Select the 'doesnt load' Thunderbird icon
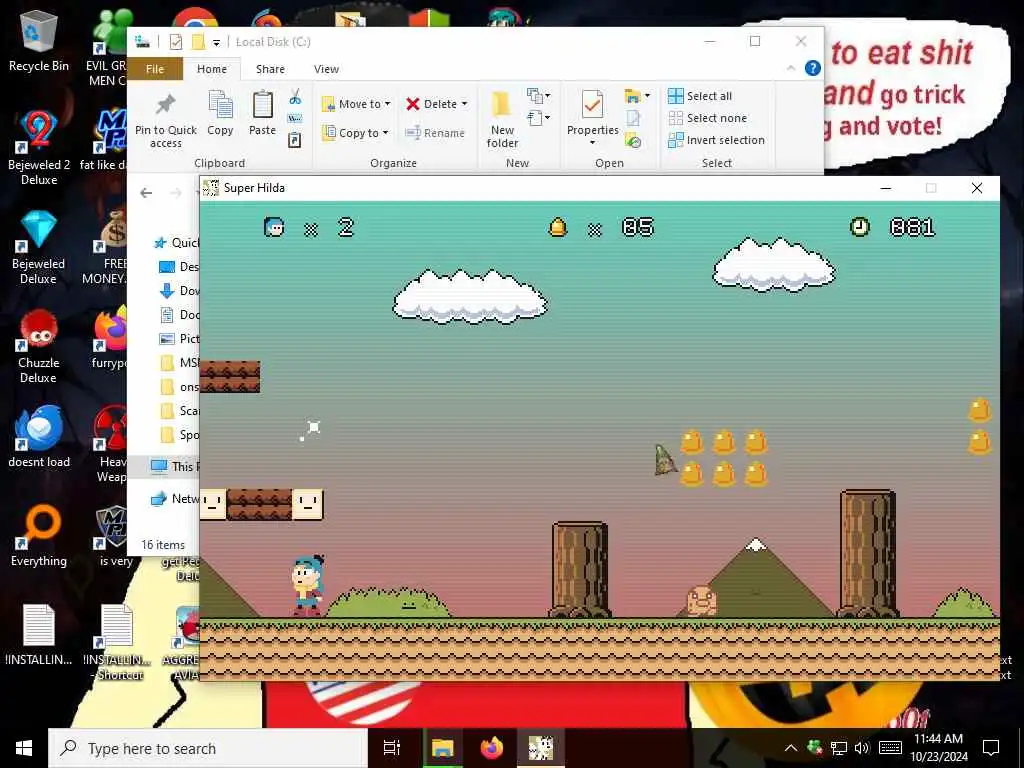The image size is (1024, 768). point(39,436)
